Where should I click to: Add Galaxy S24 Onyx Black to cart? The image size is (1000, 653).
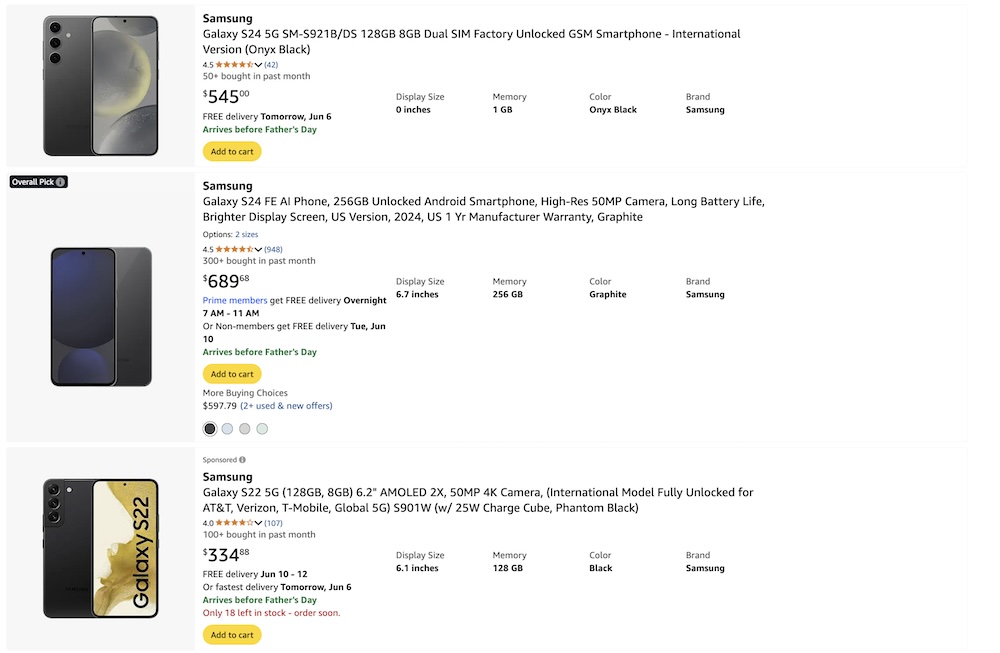[232, 152]
